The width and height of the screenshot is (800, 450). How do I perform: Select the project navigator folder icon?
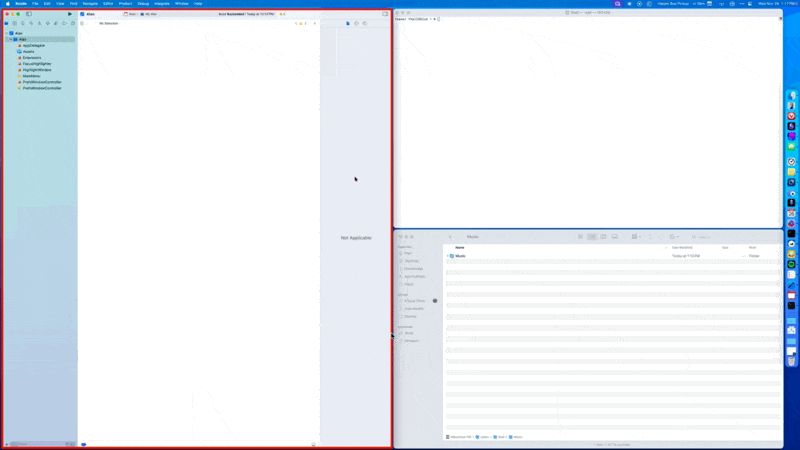point(7,23)
